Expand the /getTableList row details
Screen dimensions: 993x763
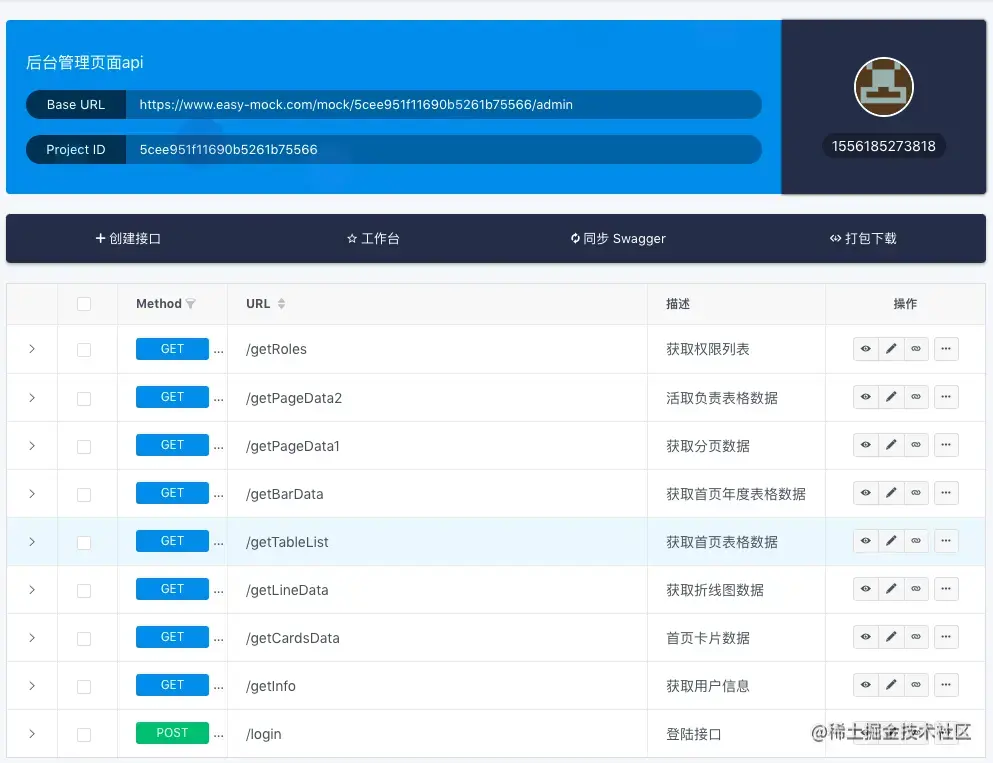(x=32, y=542)
